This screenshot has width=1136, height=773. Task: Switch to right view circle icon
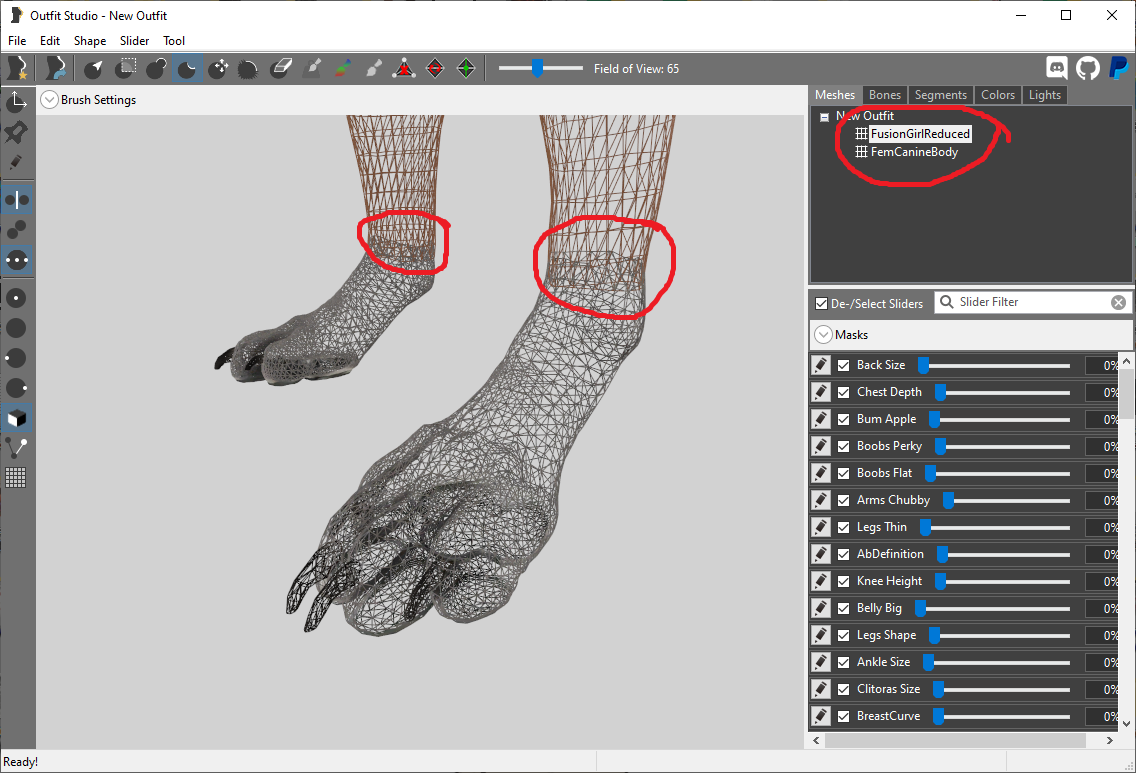[16, 388]
